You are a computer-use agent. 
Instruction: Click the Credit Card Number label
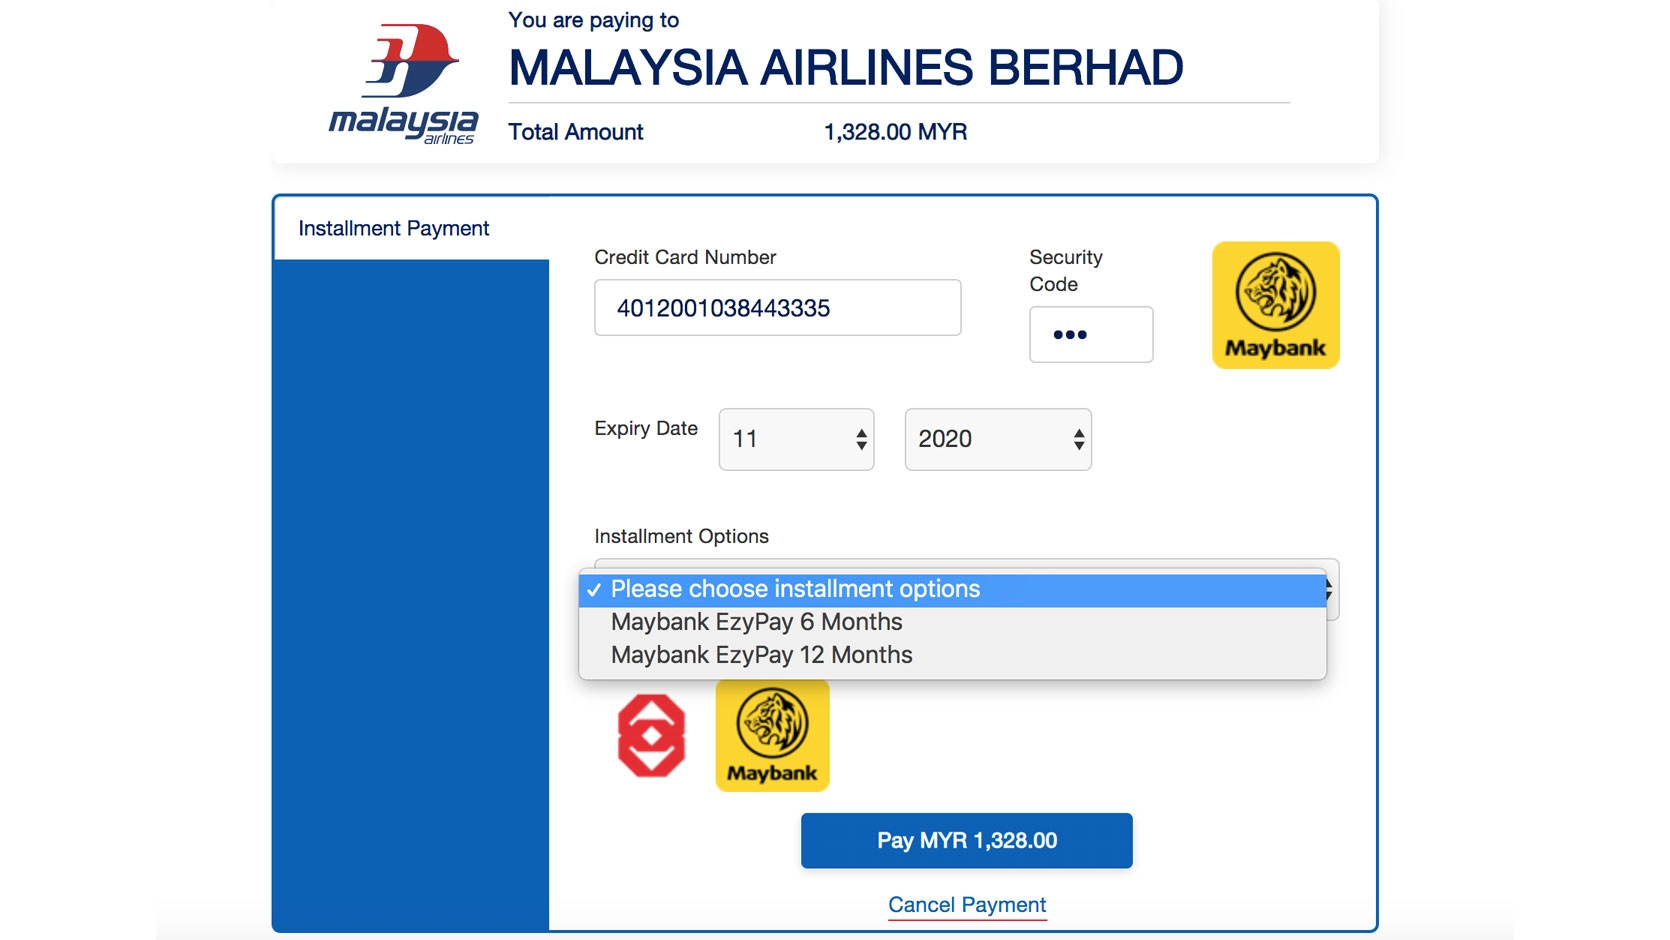tap(685, 257)
